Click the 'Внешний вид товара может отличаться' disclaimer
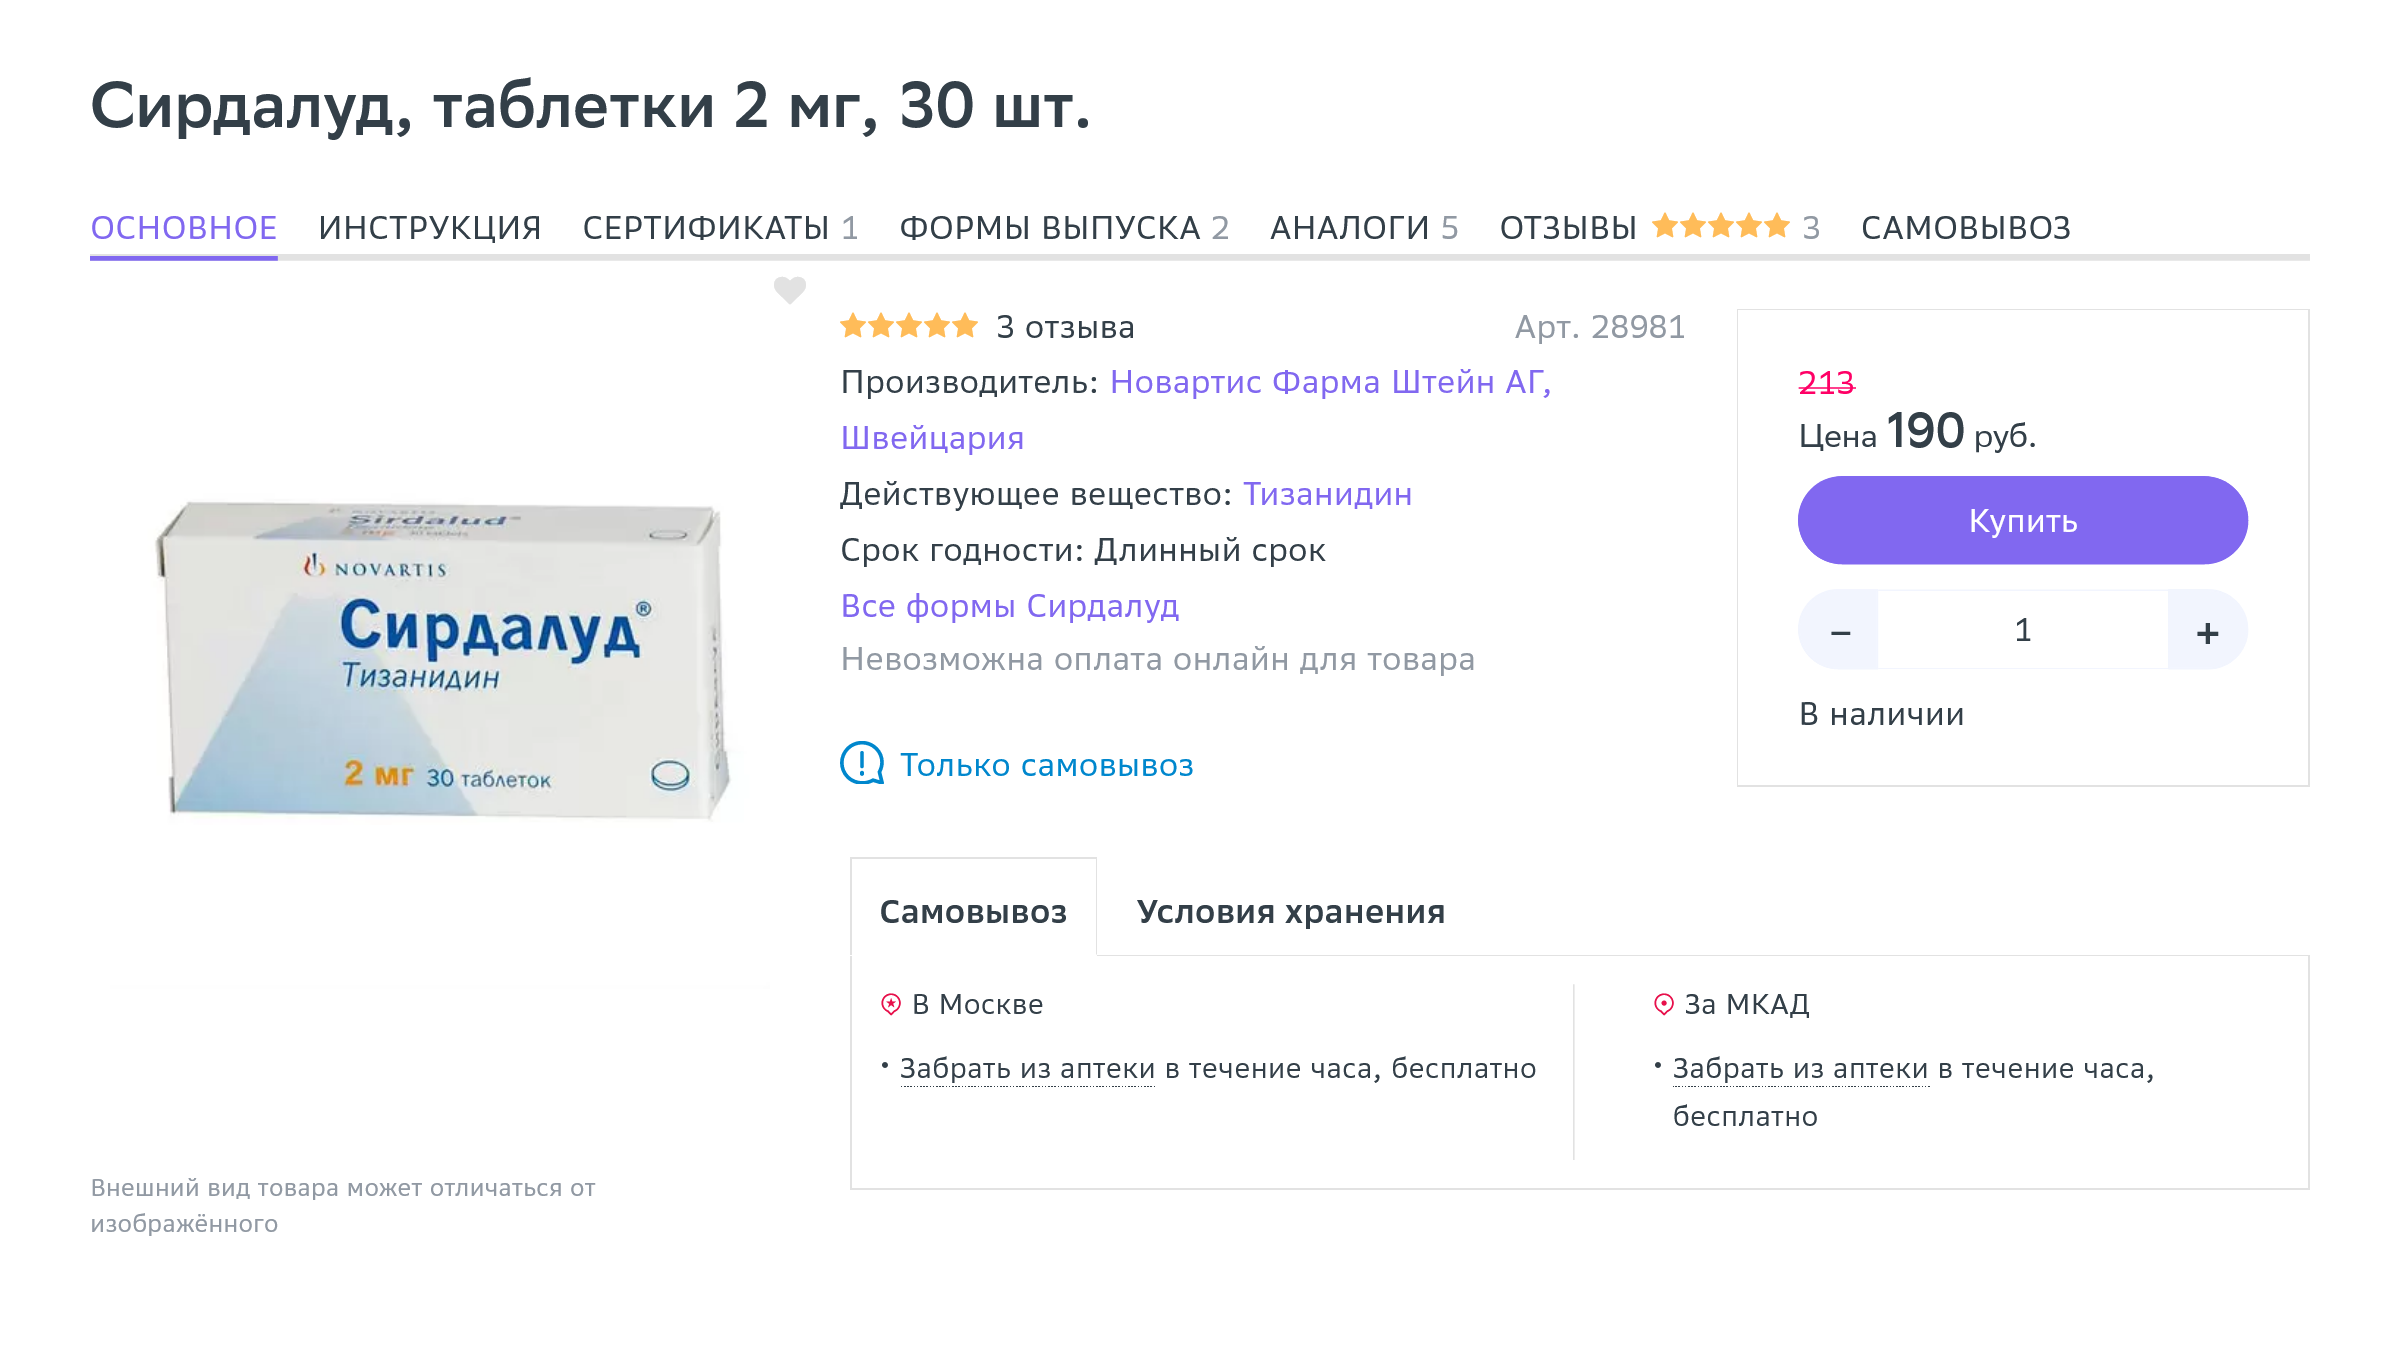 pyautogui.click(x=343, y=1205)
